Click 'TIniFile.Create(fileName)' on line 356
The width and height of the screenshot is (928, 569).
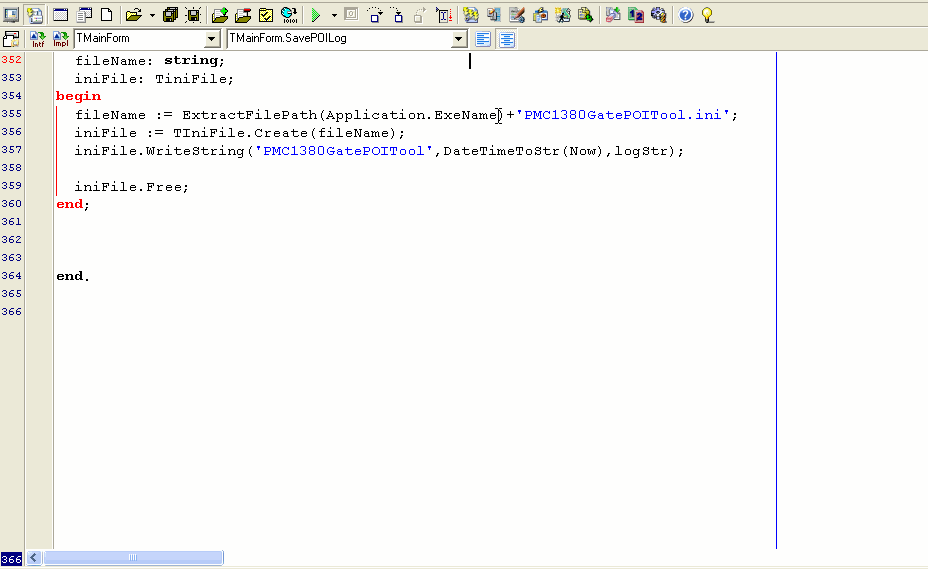(x=284, y=133)
